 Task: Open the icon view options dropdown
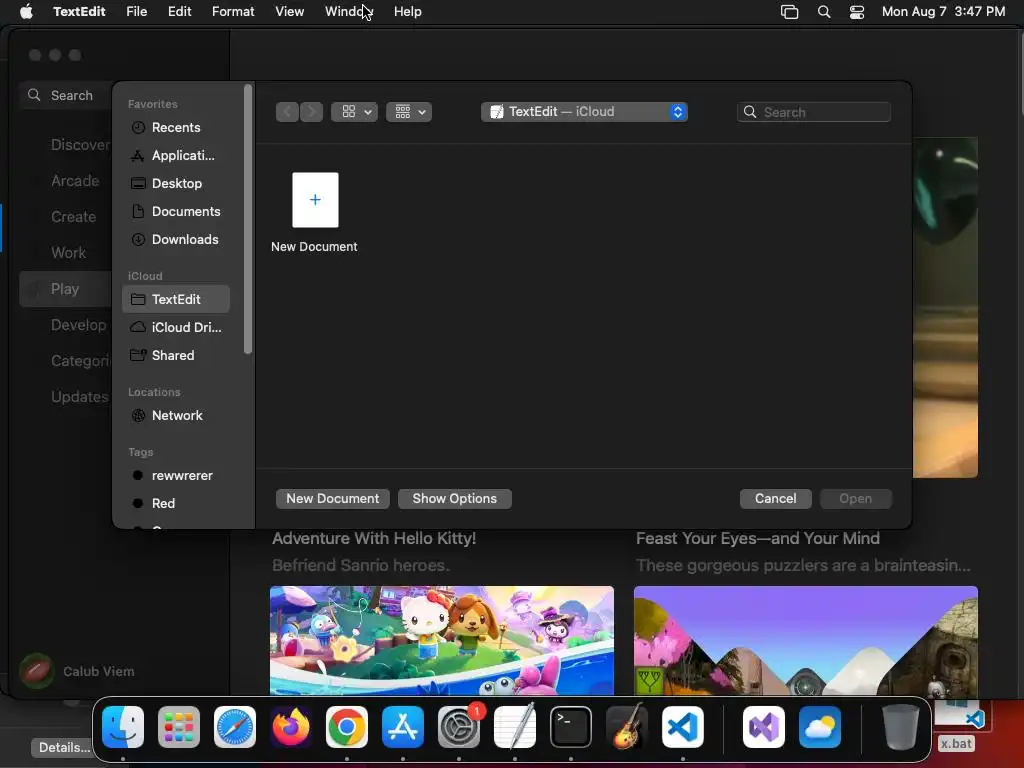[355, 112]
